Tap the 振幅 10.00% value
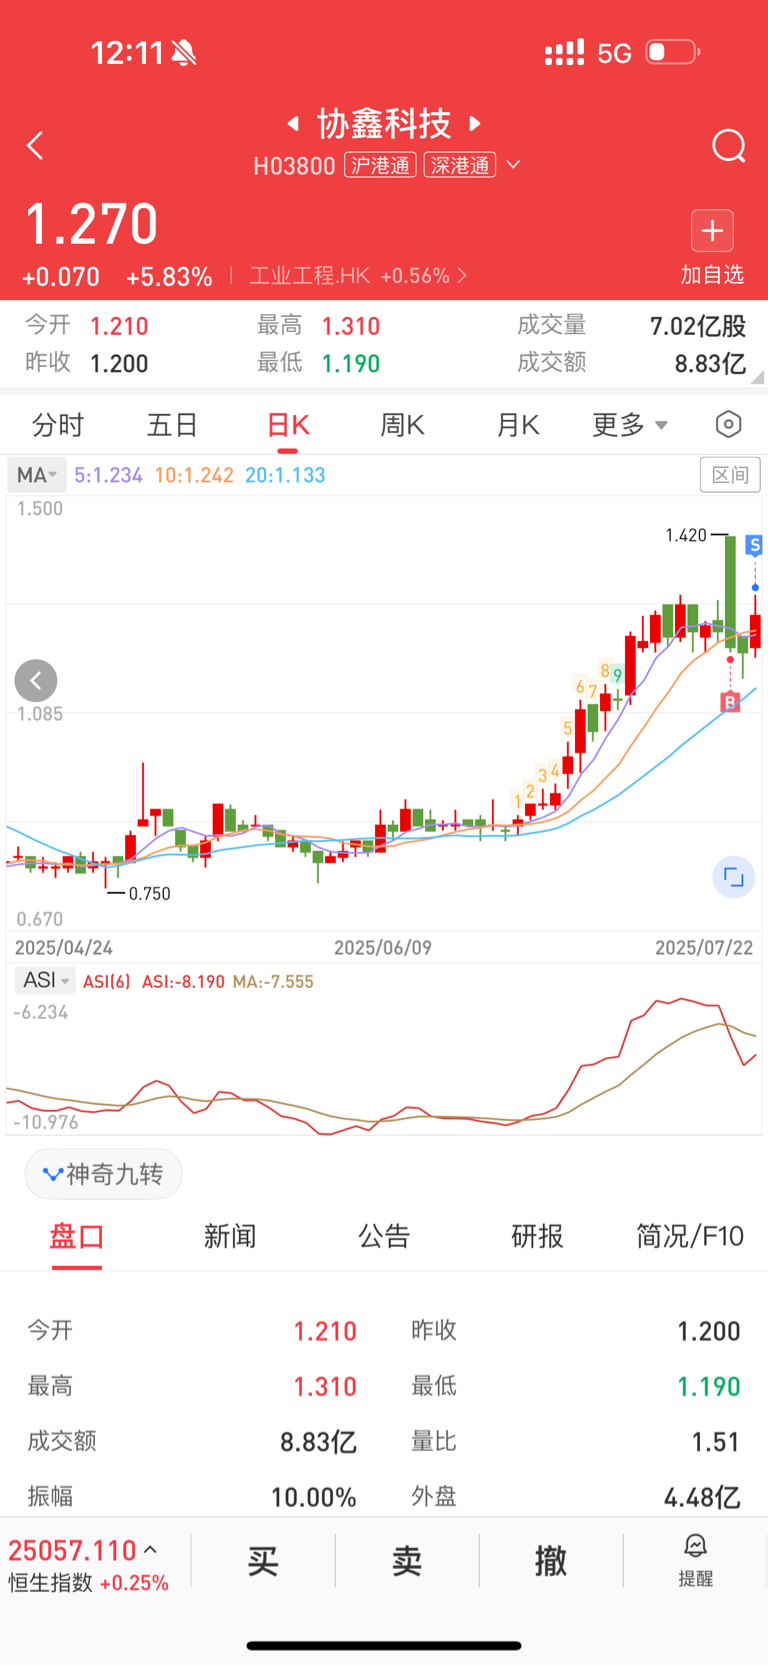 tap(314, 1497)
